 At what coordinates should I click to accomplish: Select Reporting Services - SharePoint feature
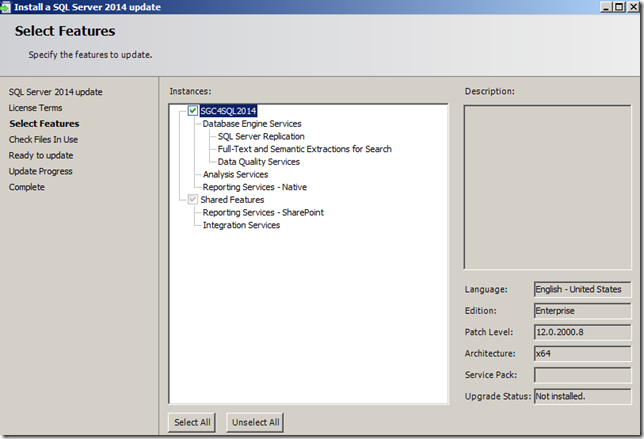tap(263, 213)
